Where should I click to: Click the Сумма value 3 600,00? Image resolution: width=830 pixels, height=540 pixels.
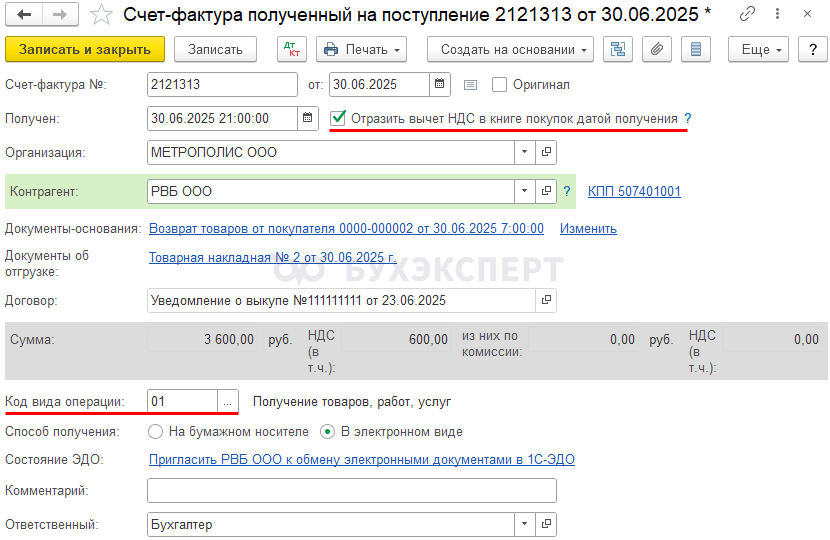tap(202, 339)
